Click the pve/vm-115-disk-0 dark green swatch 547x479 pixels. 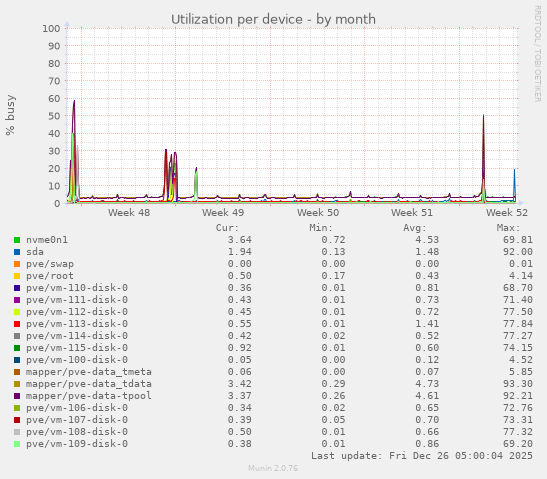17,348
